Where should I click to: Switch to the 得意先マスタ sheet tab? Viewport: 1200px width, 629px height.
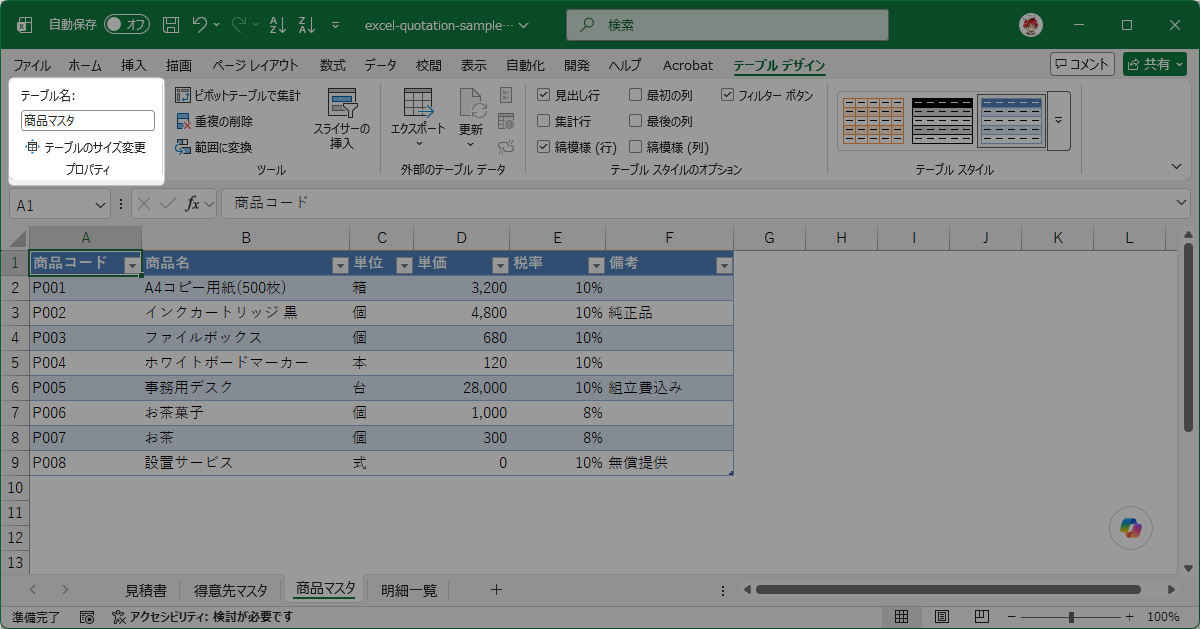(231, 590)
